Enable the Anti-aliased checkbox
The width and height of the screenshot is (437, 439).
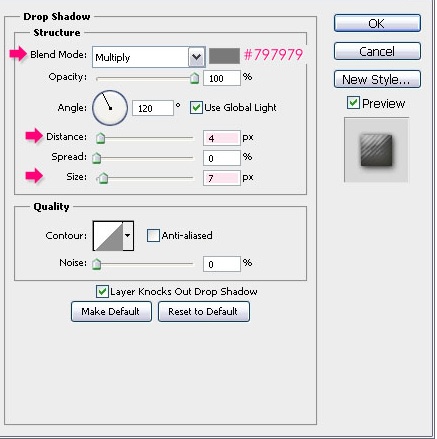(x=153, y=235)
